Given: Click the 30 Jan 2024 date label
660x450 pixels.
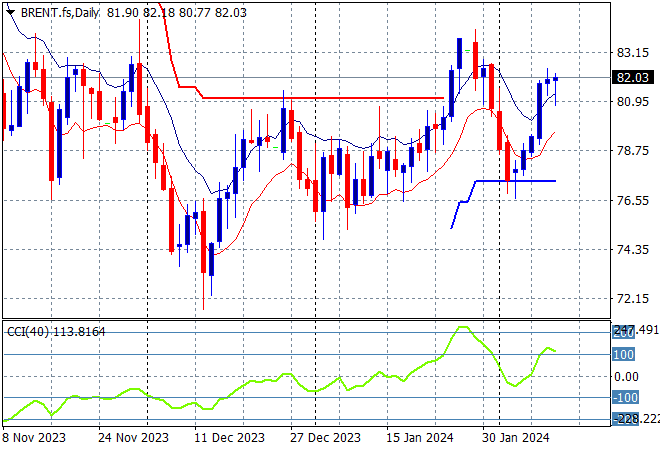Looking at the screenshot, I should pos(516,438).
